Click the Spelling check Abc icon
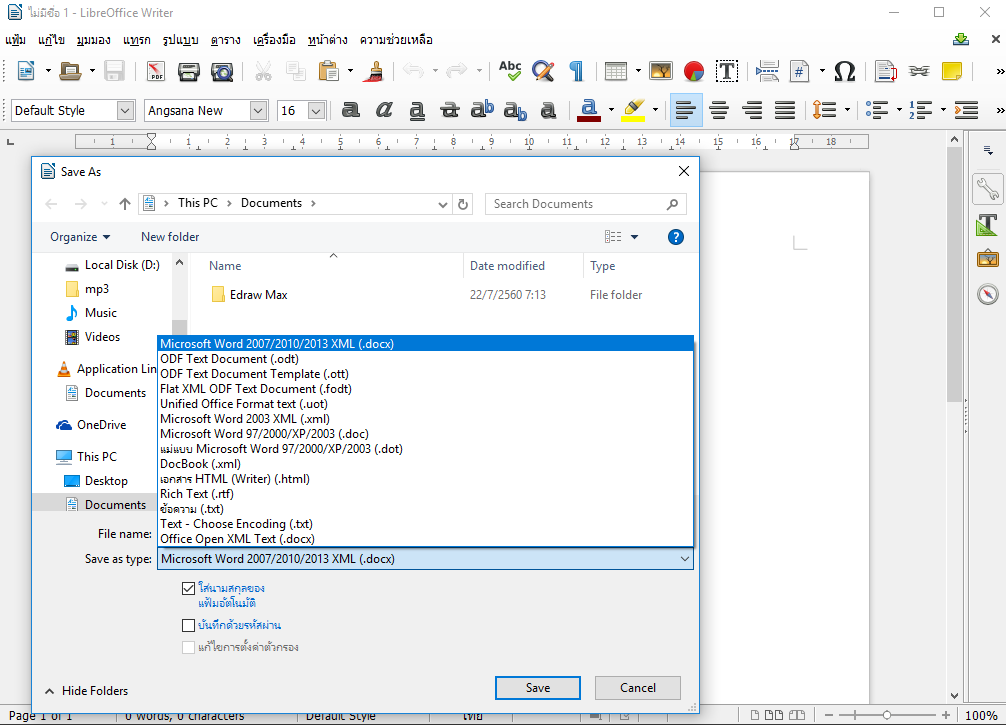 coord(511,71)
